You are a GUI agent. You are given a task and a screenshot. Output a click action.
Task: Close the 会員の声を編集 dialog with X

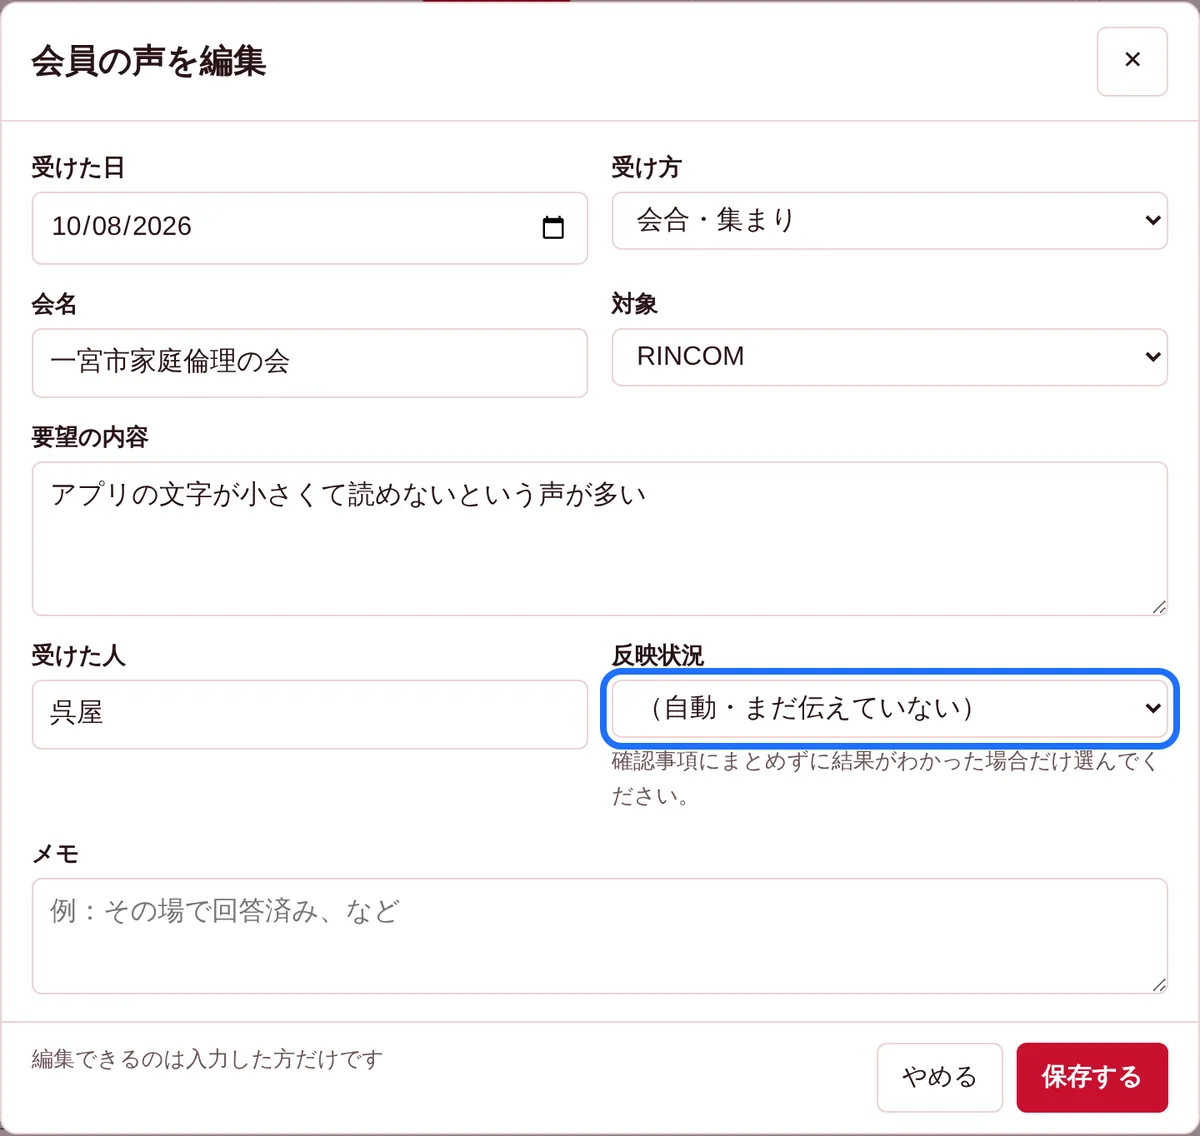coord(1132,61)
